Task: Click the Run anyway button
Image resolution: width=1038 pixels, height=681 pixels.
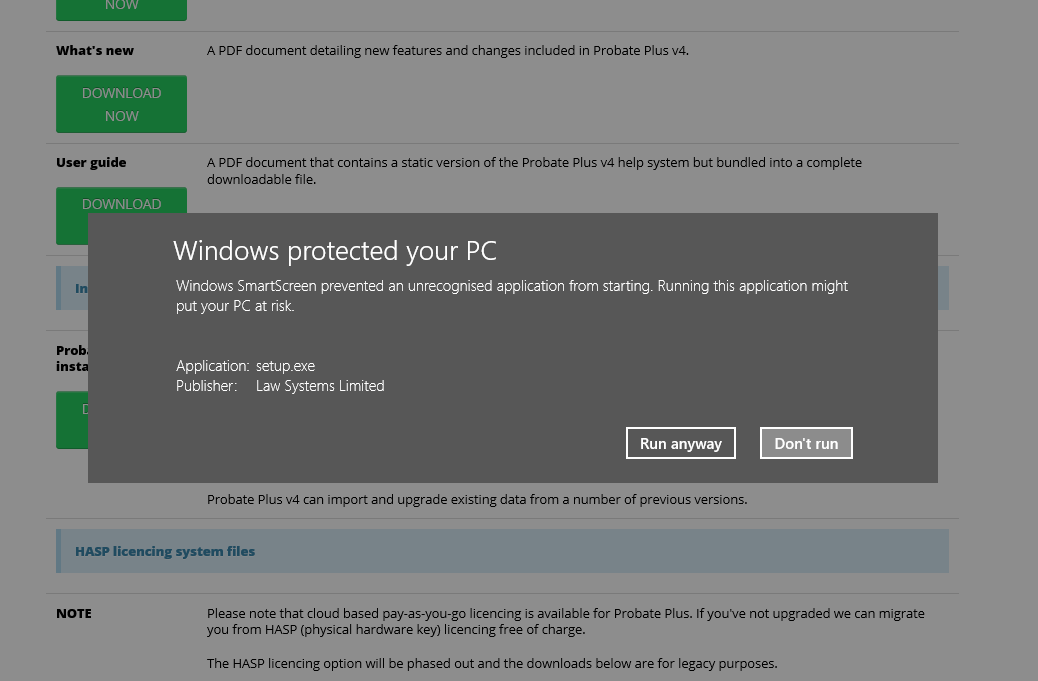Action: pyautogui.click(x=680, y=443)
